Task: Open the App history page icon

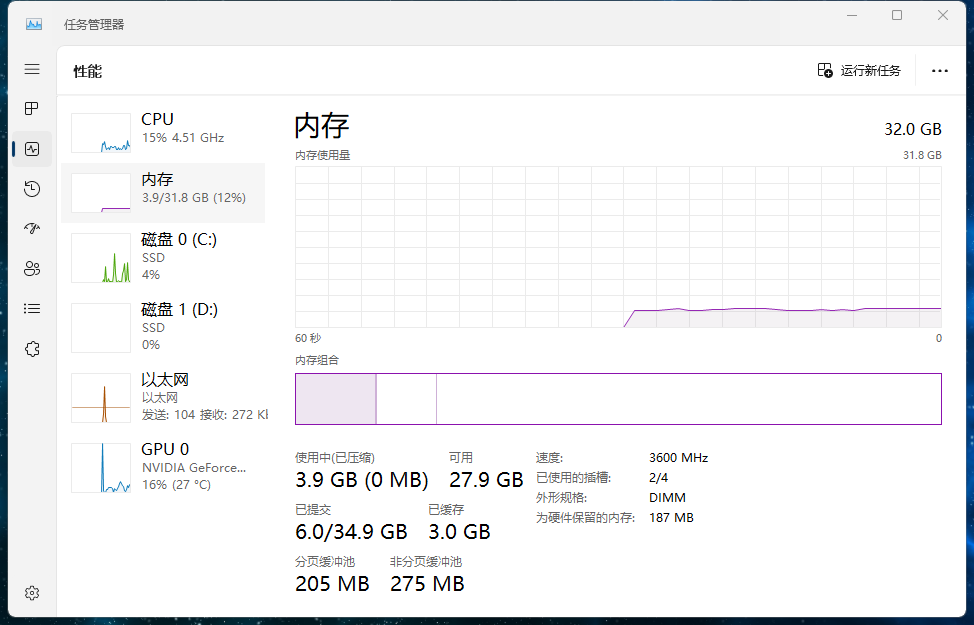Action: [x=32, y=189]
